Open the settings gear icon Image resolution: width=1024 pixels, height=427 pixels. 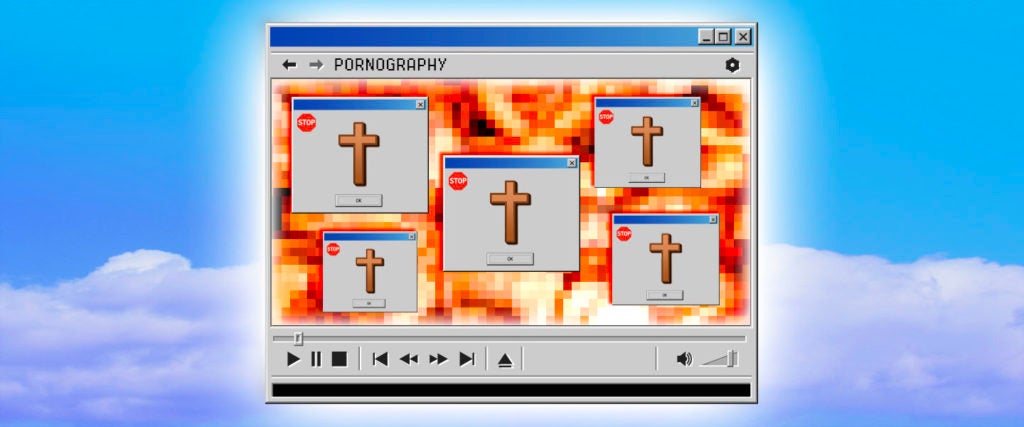(x=732, y=65)
